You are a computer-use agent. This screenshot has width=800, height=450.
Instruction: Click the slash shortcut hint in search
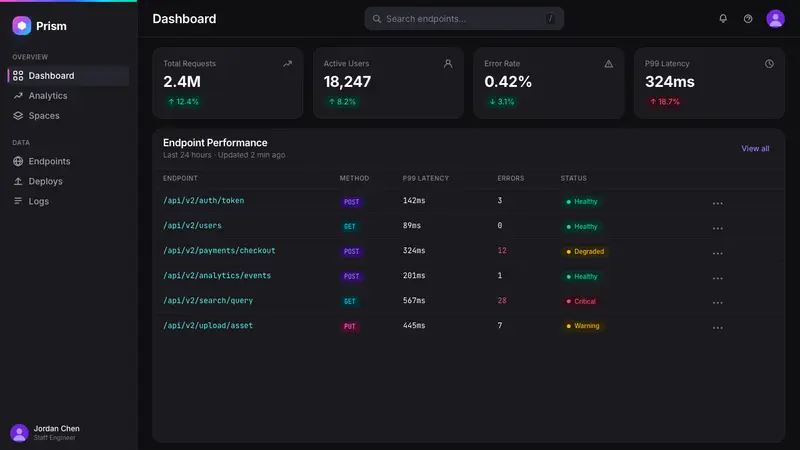coord(550,19)
